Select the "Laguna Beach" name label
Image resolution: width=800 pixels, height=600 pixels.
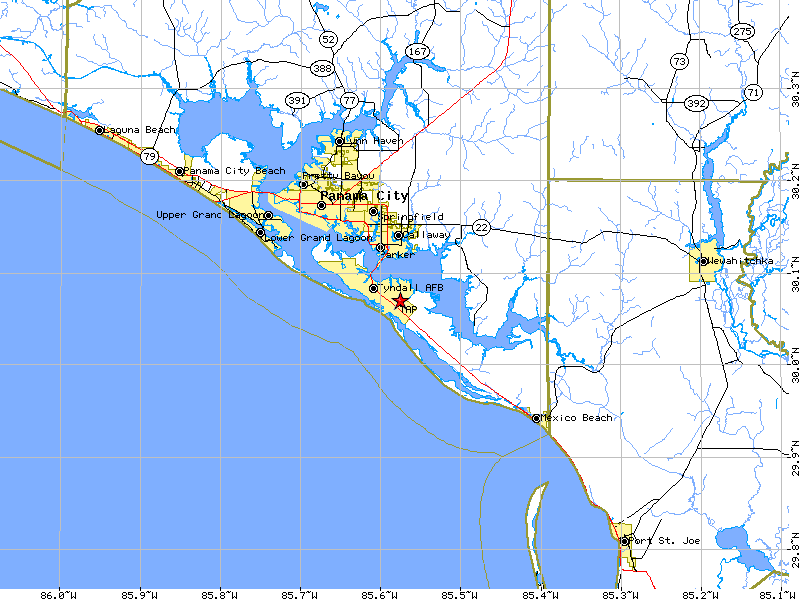point(139,130)
